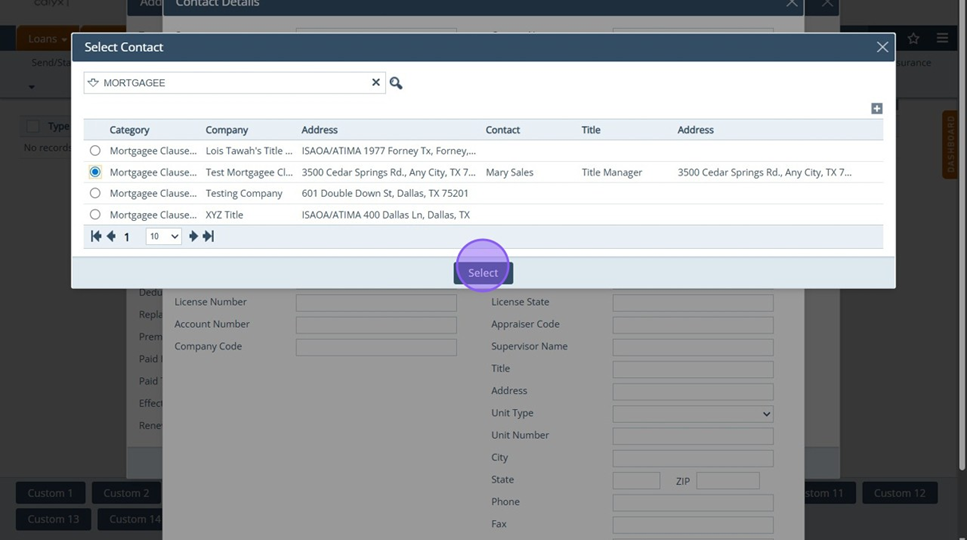Choose the Testing Company radio button
967x540 pixels.
95,193
